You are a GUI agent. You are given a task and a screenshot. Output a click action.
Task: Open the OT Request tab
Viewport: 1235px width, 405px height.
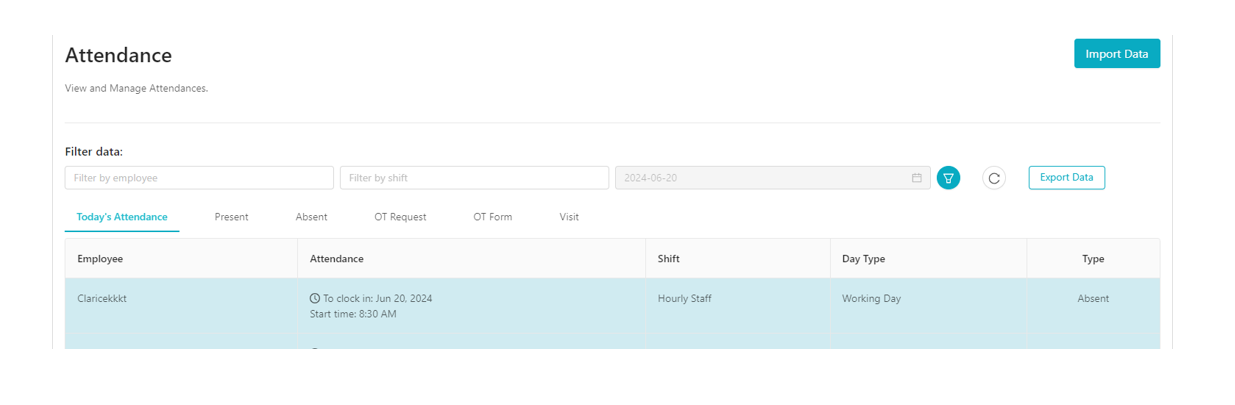point(400,217)
